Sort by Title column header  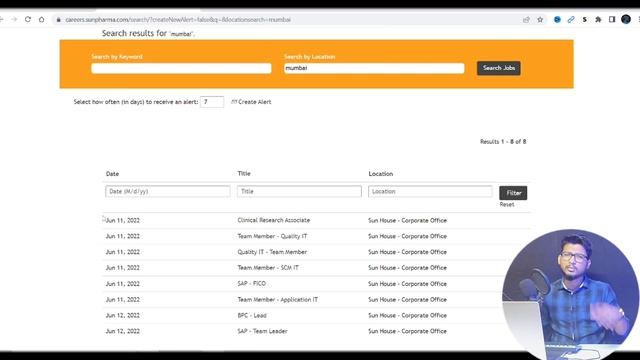(244, 173)
